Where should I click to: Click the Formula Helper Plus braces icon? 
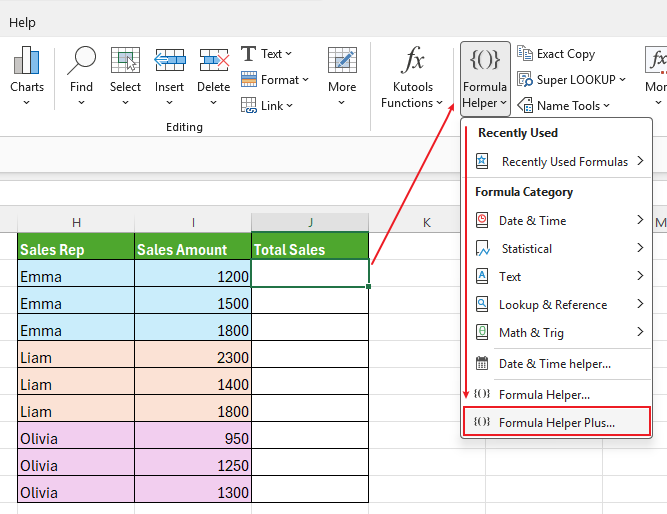coord(482,422)
